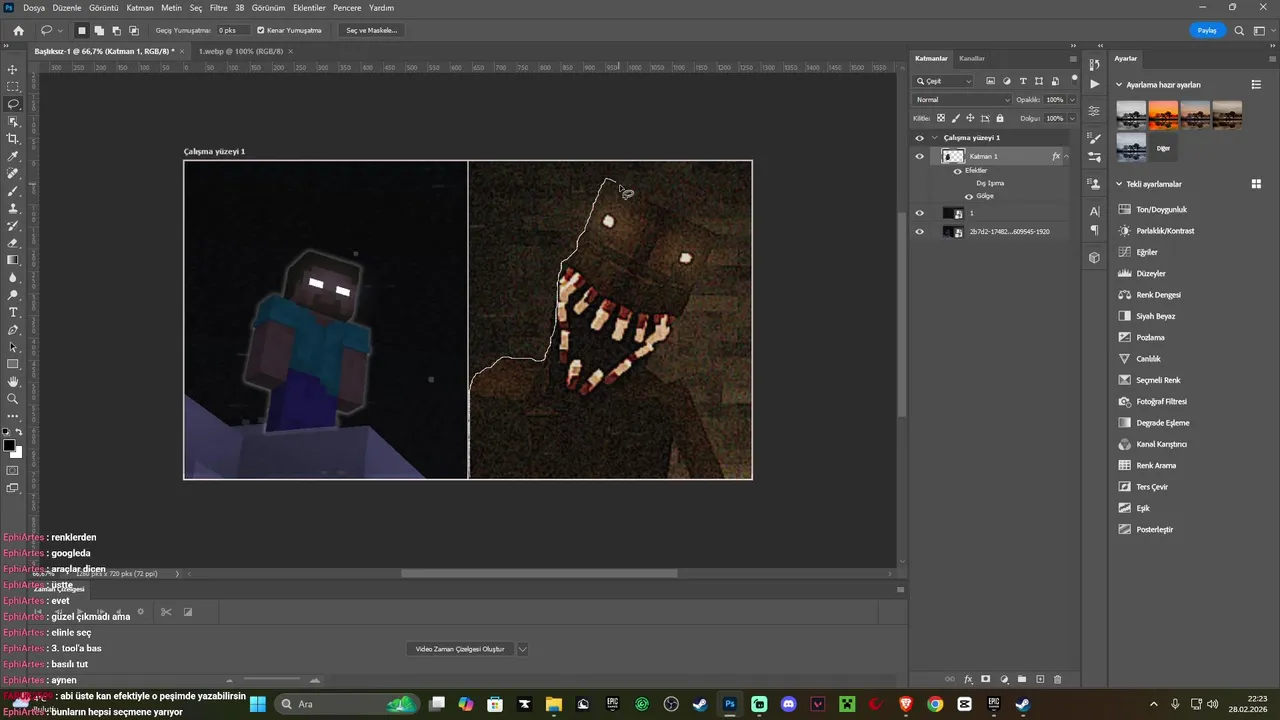This screenshot has height=720, width=1280.
Task: Click the foreground color swatch
Action: coord(9,445)
